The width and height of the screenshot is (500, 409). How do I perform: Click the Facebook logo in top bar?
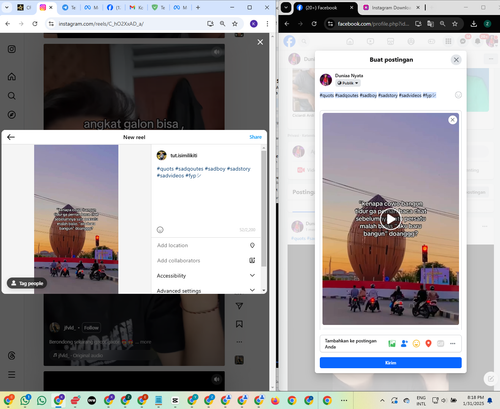[289, 41]
